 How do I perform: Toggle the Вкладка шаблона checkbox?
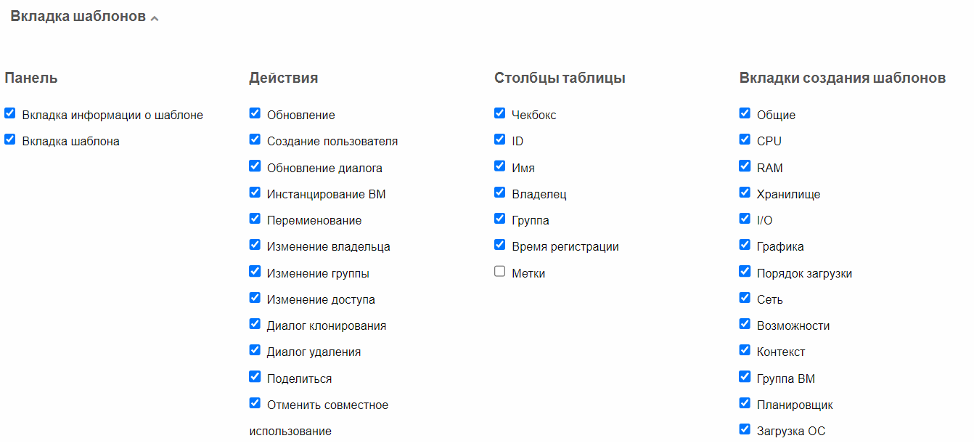coord(9,140)
